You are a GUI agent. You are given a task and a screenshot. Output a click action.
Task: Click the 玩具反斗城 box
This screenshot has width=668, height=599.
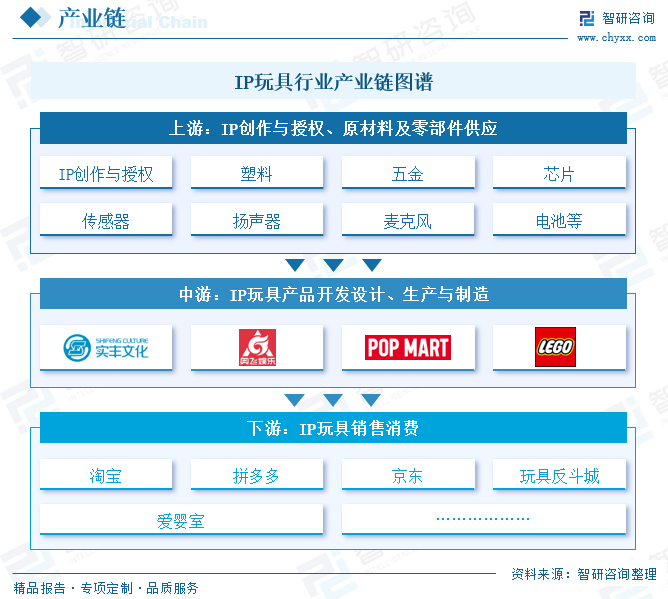click(x=559, y=476)
